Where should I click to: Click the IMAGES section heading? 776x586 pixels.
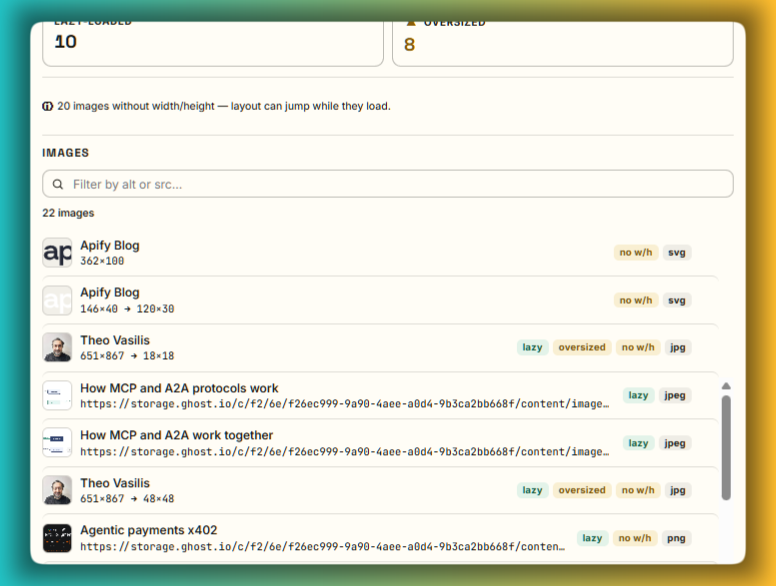[x=65, y=152]
